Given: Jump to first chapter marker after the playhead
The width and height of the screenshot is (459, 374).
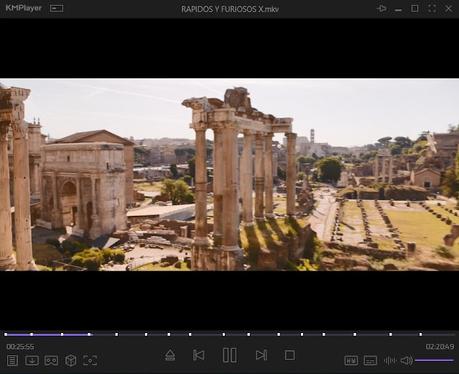Looking at the screenshot, I should 116,334.
